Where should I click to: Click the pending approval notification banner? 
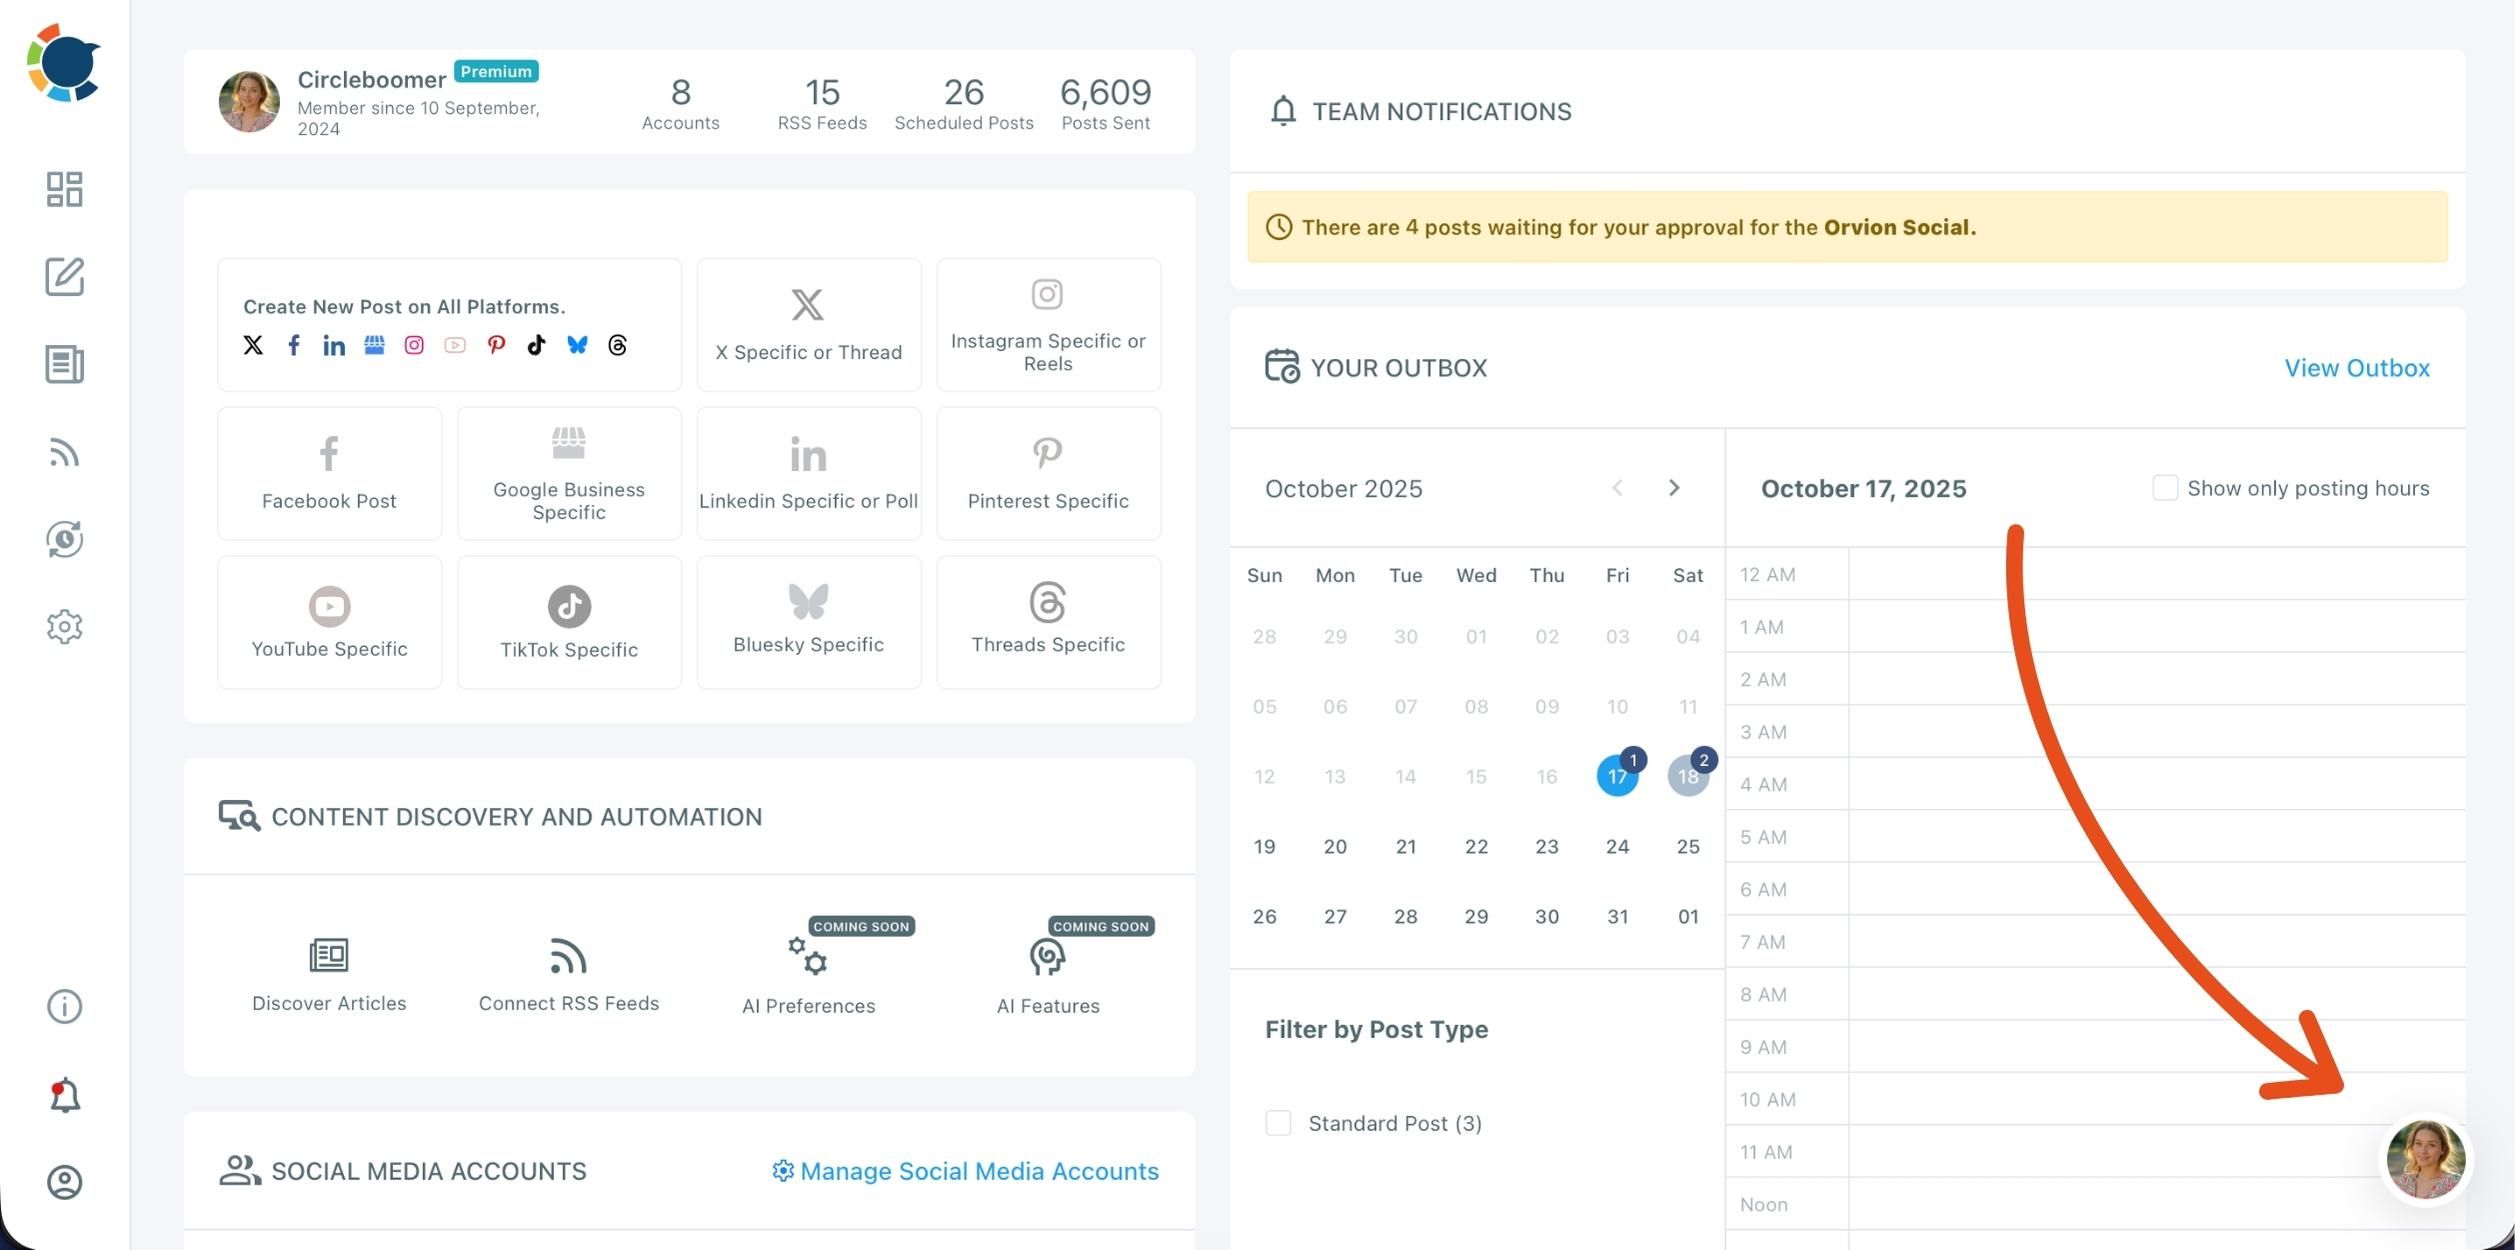1846,227
